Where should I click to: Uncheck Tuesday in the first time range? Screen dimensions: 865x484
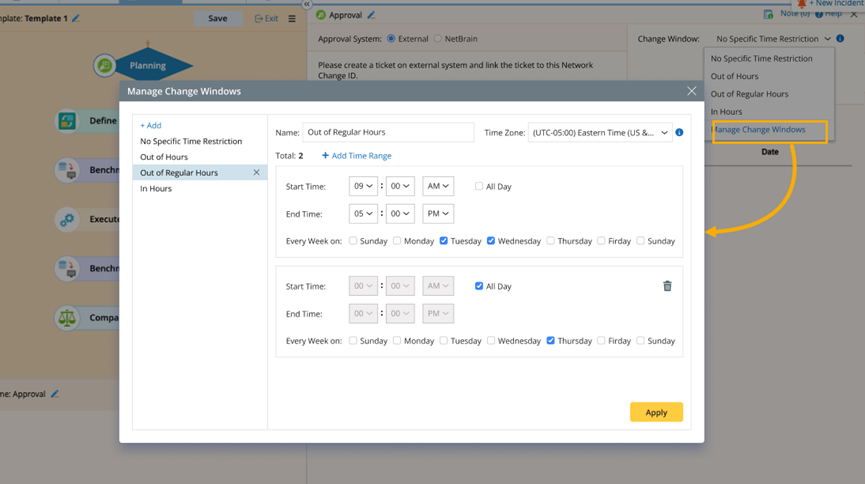click(444, 241)
